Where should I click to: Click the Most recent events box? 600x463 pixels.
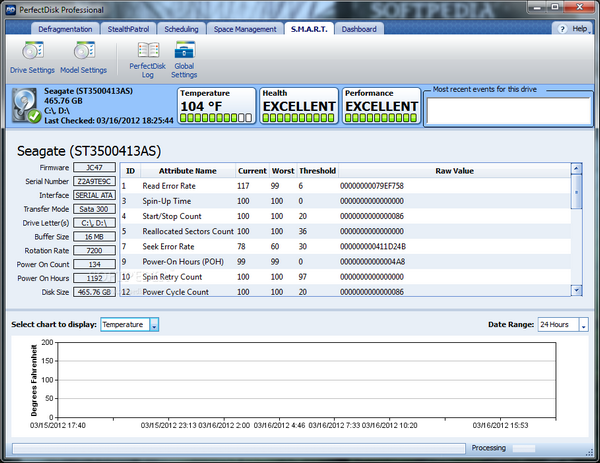509,110
